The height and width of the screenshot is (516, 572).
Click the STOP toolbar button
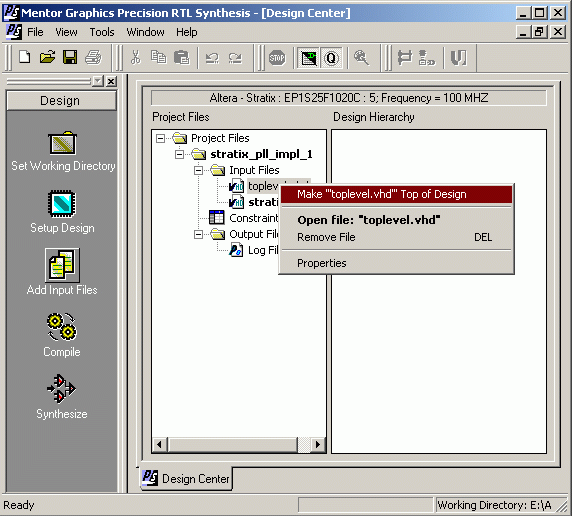coord(277,58)
